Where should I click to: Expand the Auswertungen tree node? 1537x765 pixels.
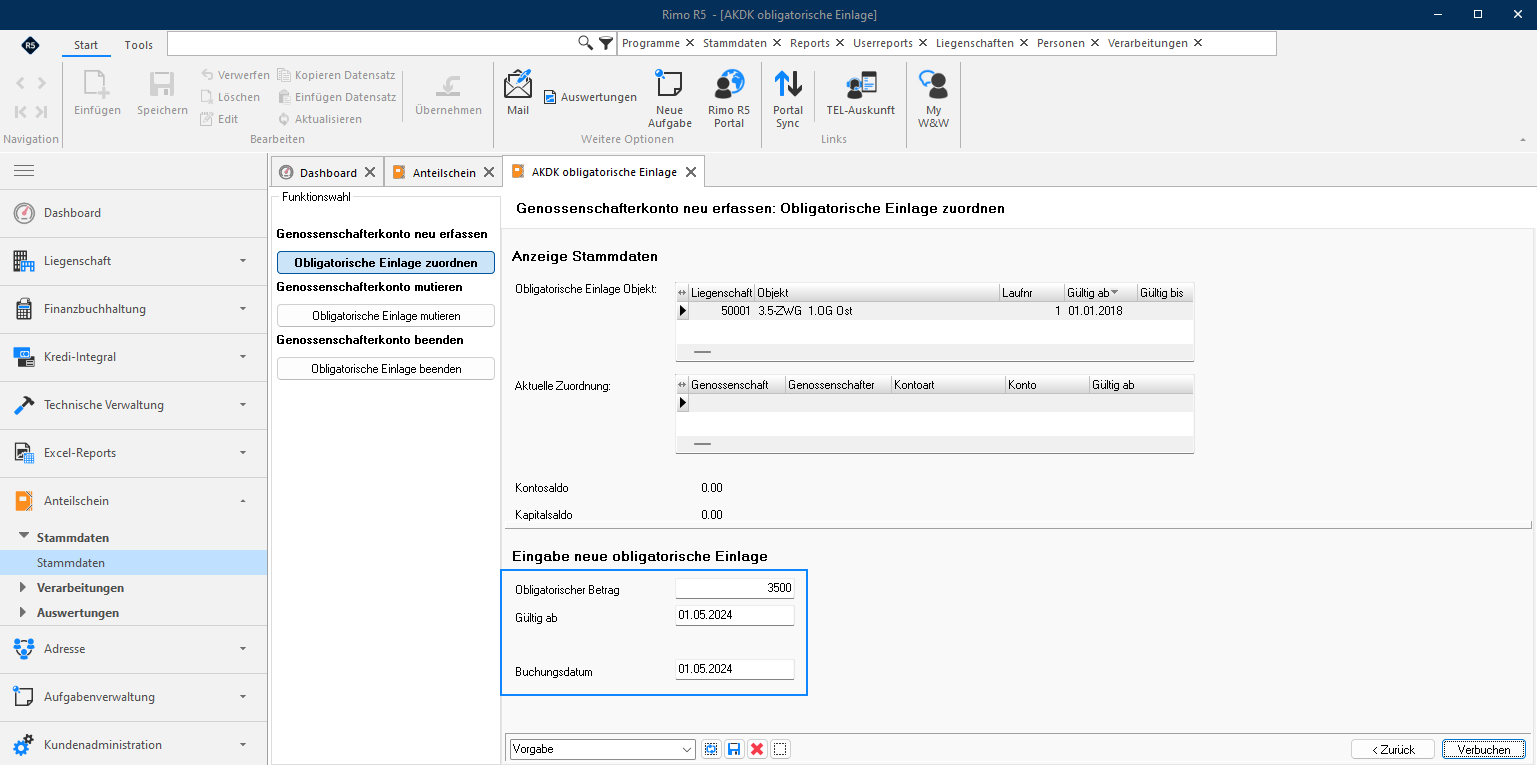pos(23,612)
